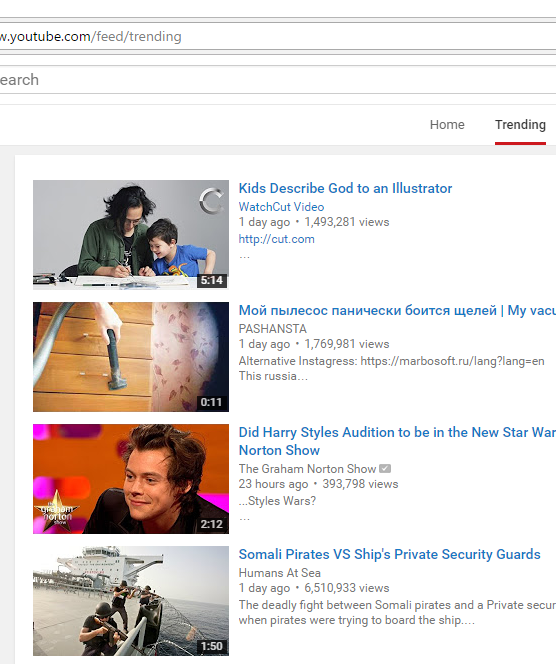The height and width of the screenshot is (664, 556).
Task: Open 'Somali Pirates VS Ship's Private Security Guards' title
Action: pyautogui.click(x=390, y=554)
